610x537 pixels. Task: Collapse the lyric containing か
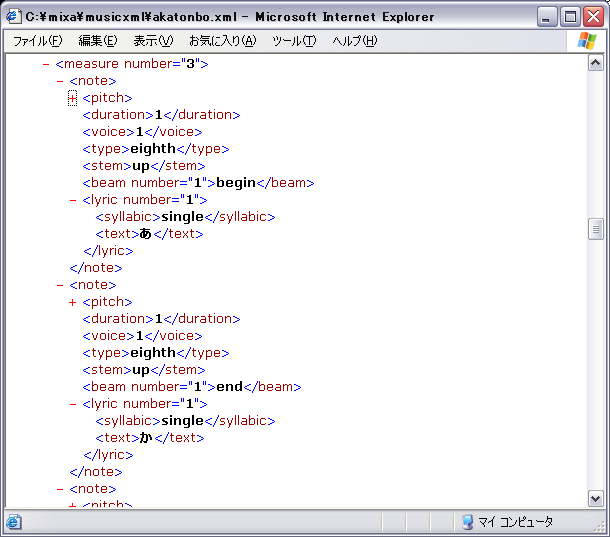73,404
